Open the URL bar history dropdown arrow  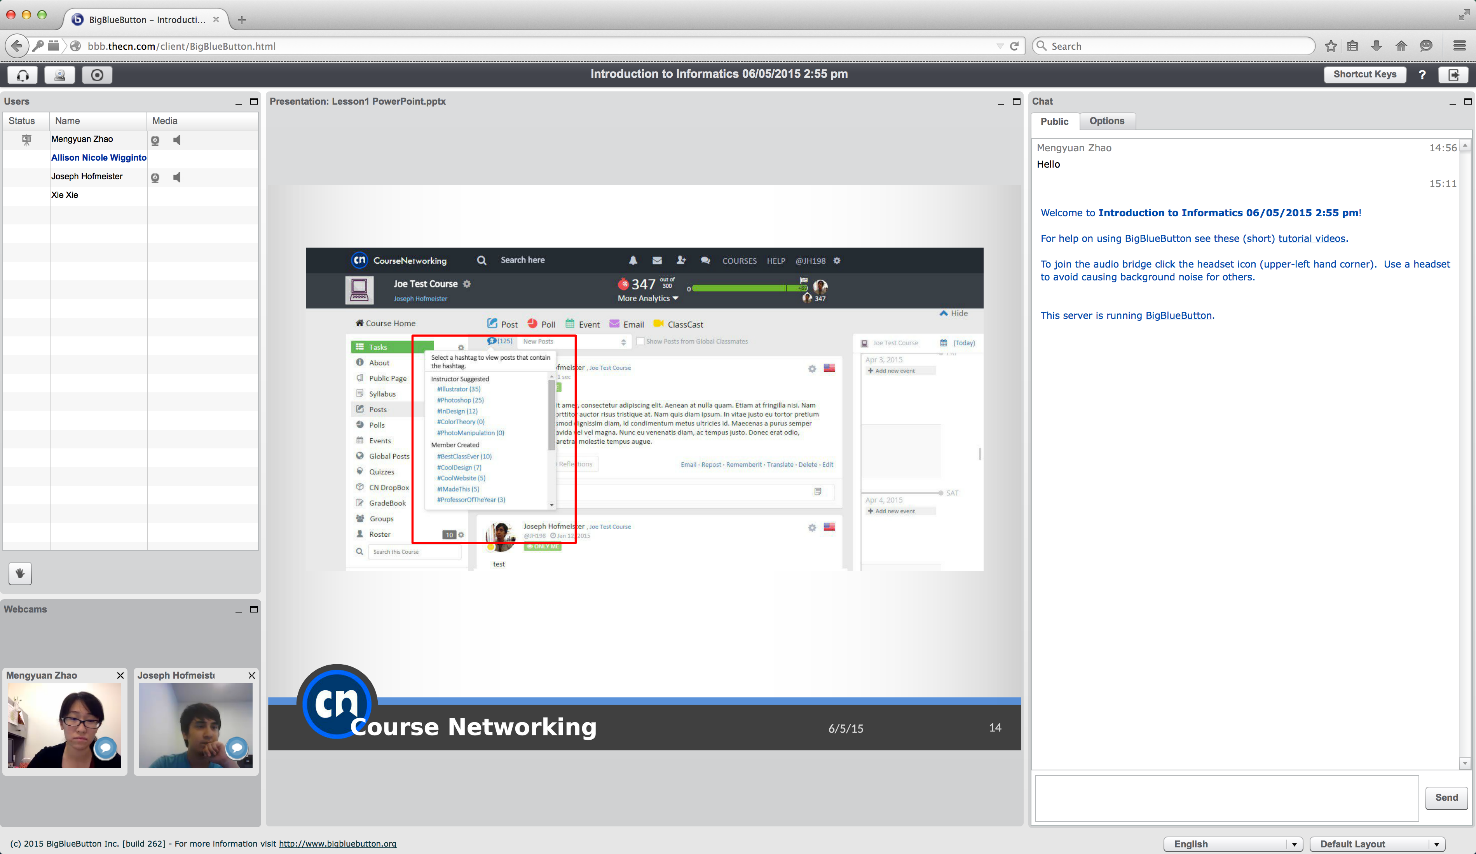click(x=1000, y=46)
